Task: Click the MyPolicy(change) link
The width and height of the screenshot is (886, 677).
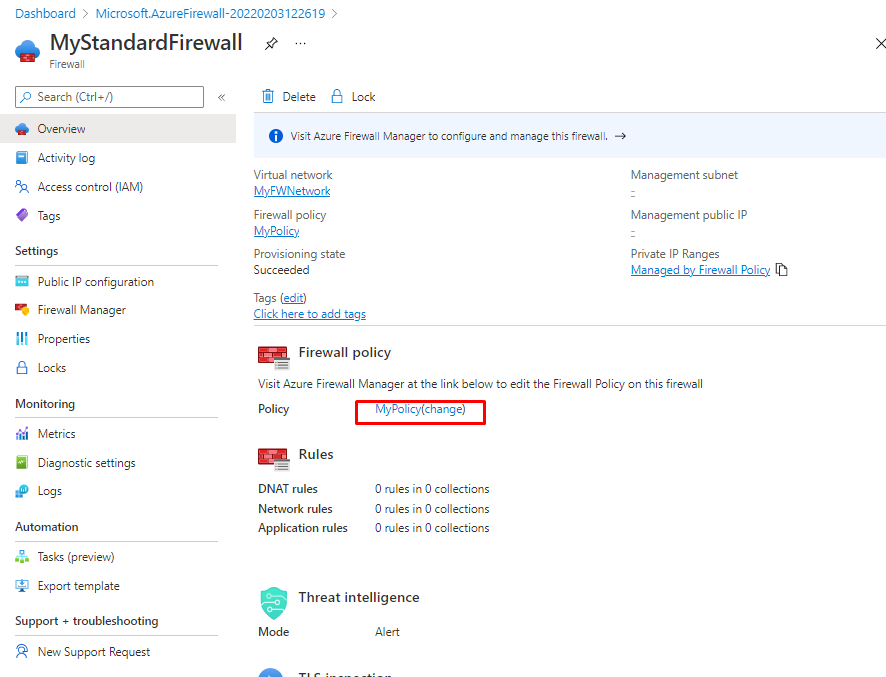Action: (x=420, y=410)
